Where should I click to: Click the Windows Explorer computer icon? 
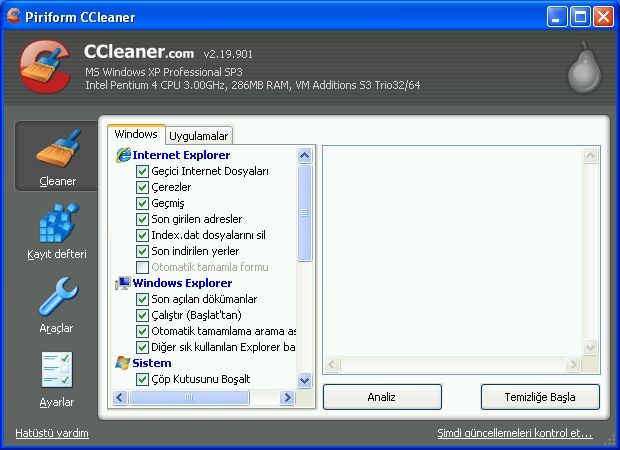[x=123, y=283]
